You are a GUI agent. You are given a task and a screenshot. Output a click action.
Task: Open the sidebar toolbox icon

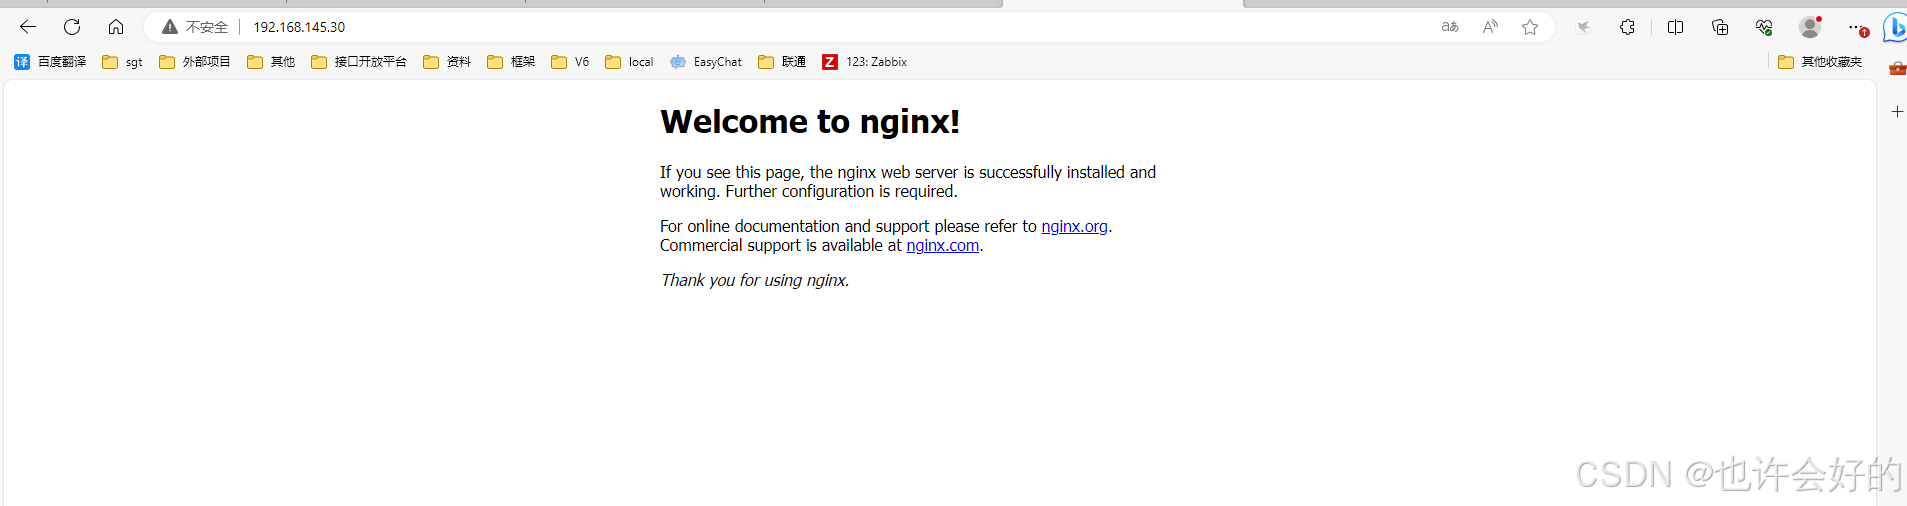[x=1897, y=68]
